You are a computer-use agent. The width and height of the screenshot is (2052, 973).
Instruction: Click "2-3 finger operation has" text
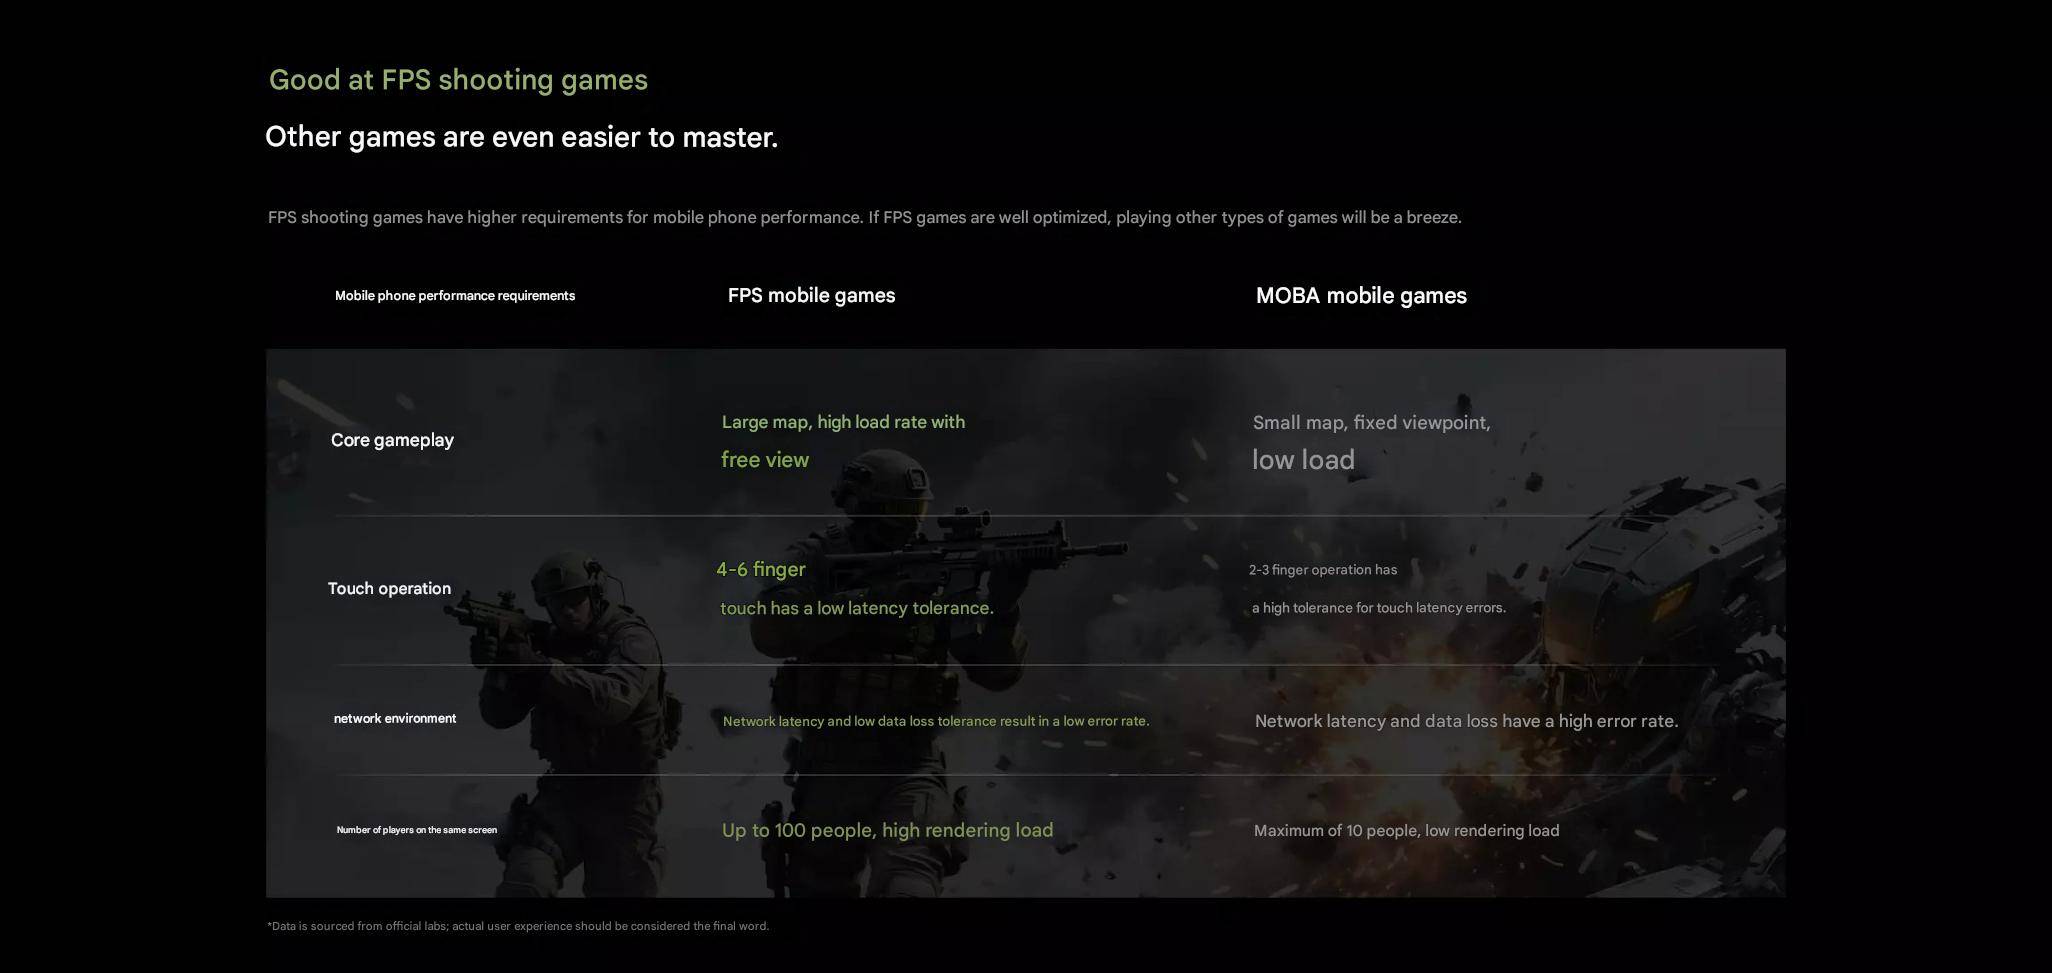click(x=1322, y=570)
